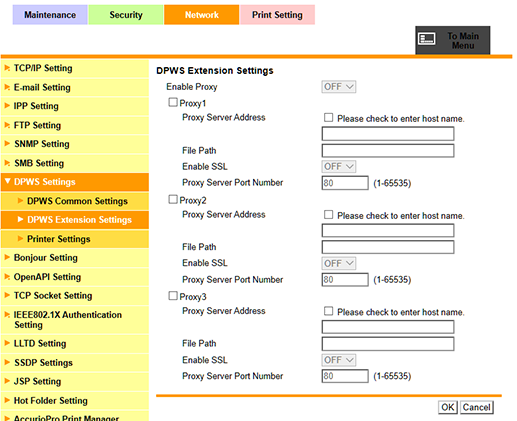The height and width of the screenshot is (421, 517).
Task: Expand Bonjour Setting in sidebar
Action: tap(75, 258)
